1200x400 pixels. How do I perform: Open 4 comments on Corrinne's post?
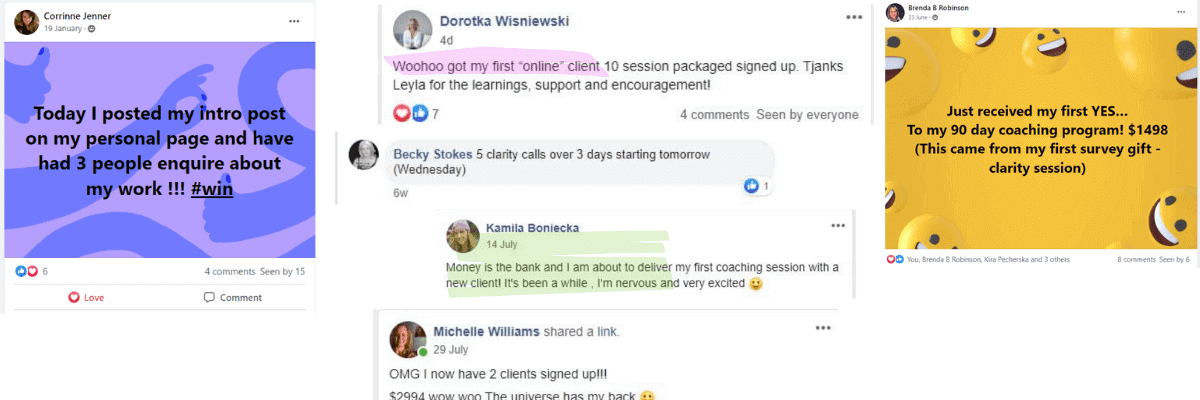228,272
